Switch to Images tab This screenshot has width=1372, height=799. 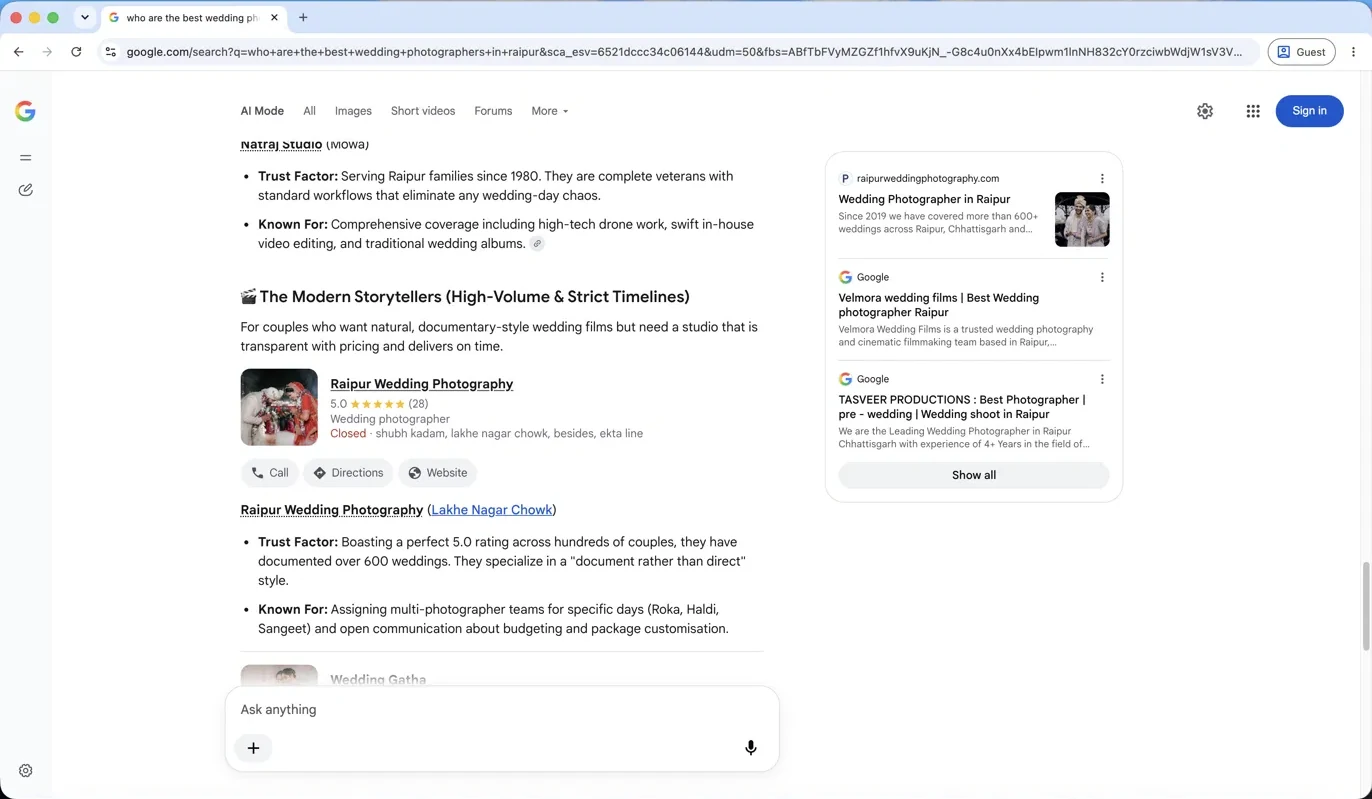[353, 111]
